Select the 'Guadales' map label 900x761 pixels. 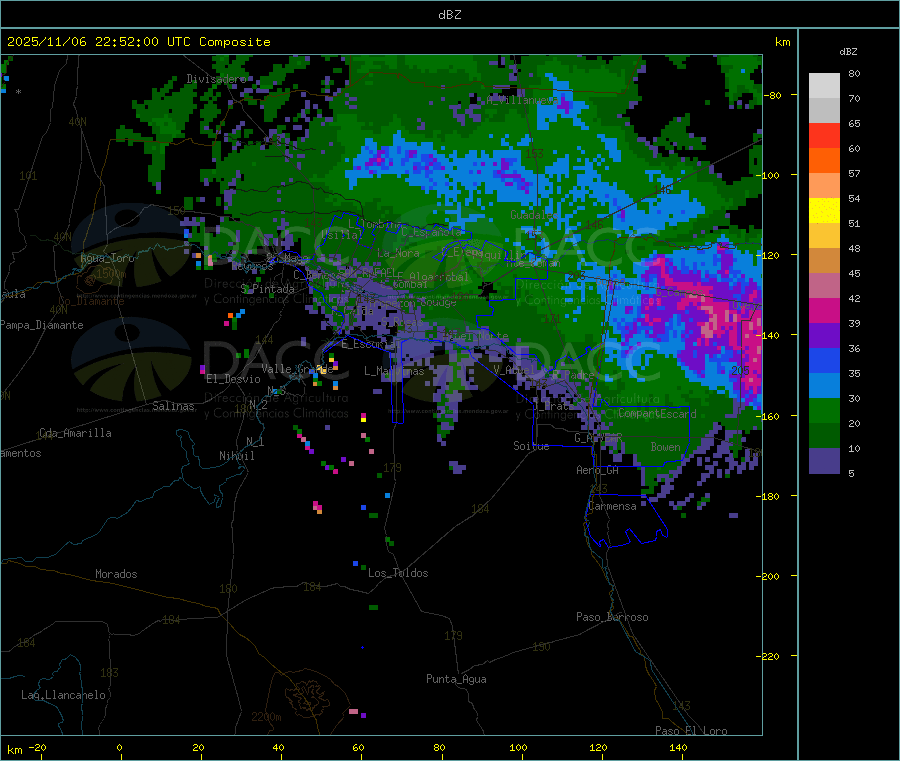point(534,215)
